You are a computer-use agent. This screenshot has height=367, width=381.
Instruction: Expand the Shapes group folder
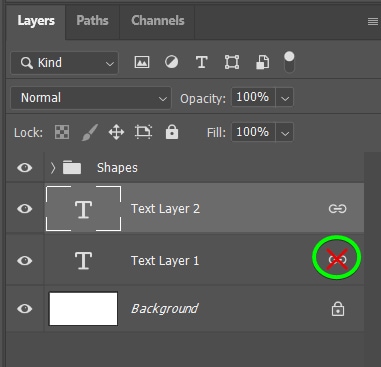[x=53, y=168]
